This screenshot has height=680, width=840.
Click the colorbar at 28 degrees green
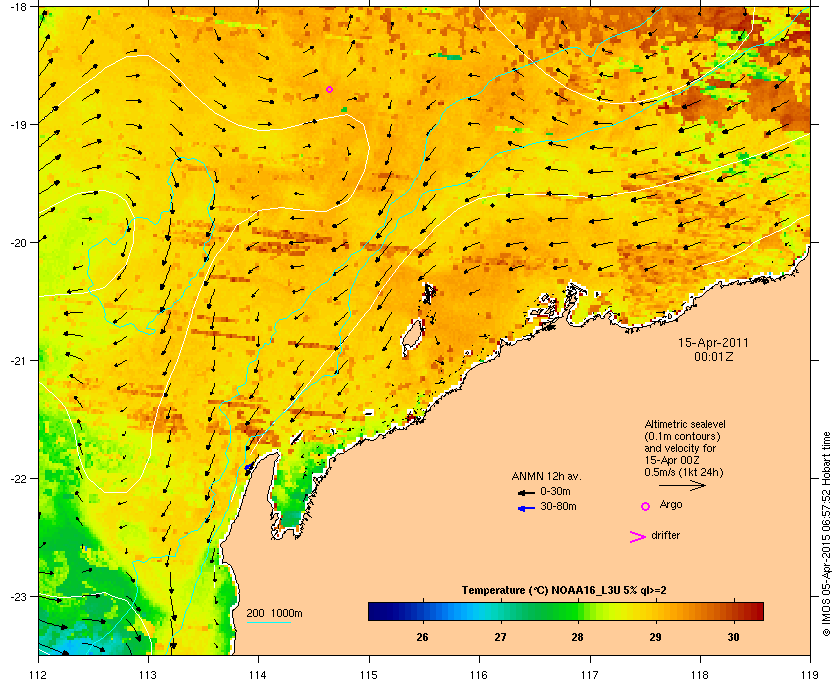(x=578, y=611)
